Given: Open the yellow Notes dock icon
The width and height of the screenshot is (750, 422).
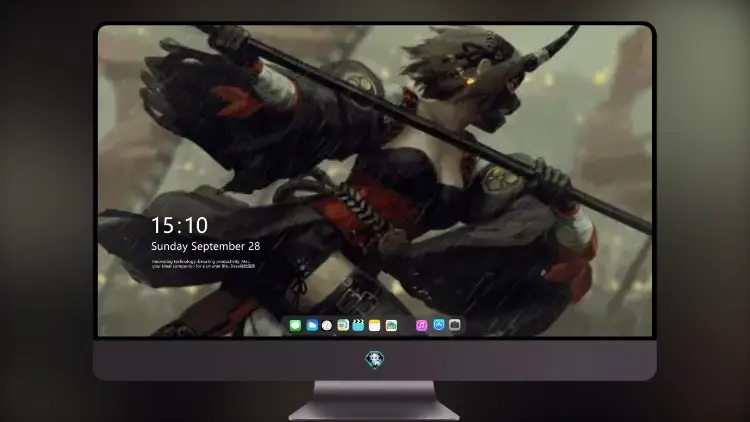Looking at the screenshot, I should pyautogui.click(x=375, y=326).
